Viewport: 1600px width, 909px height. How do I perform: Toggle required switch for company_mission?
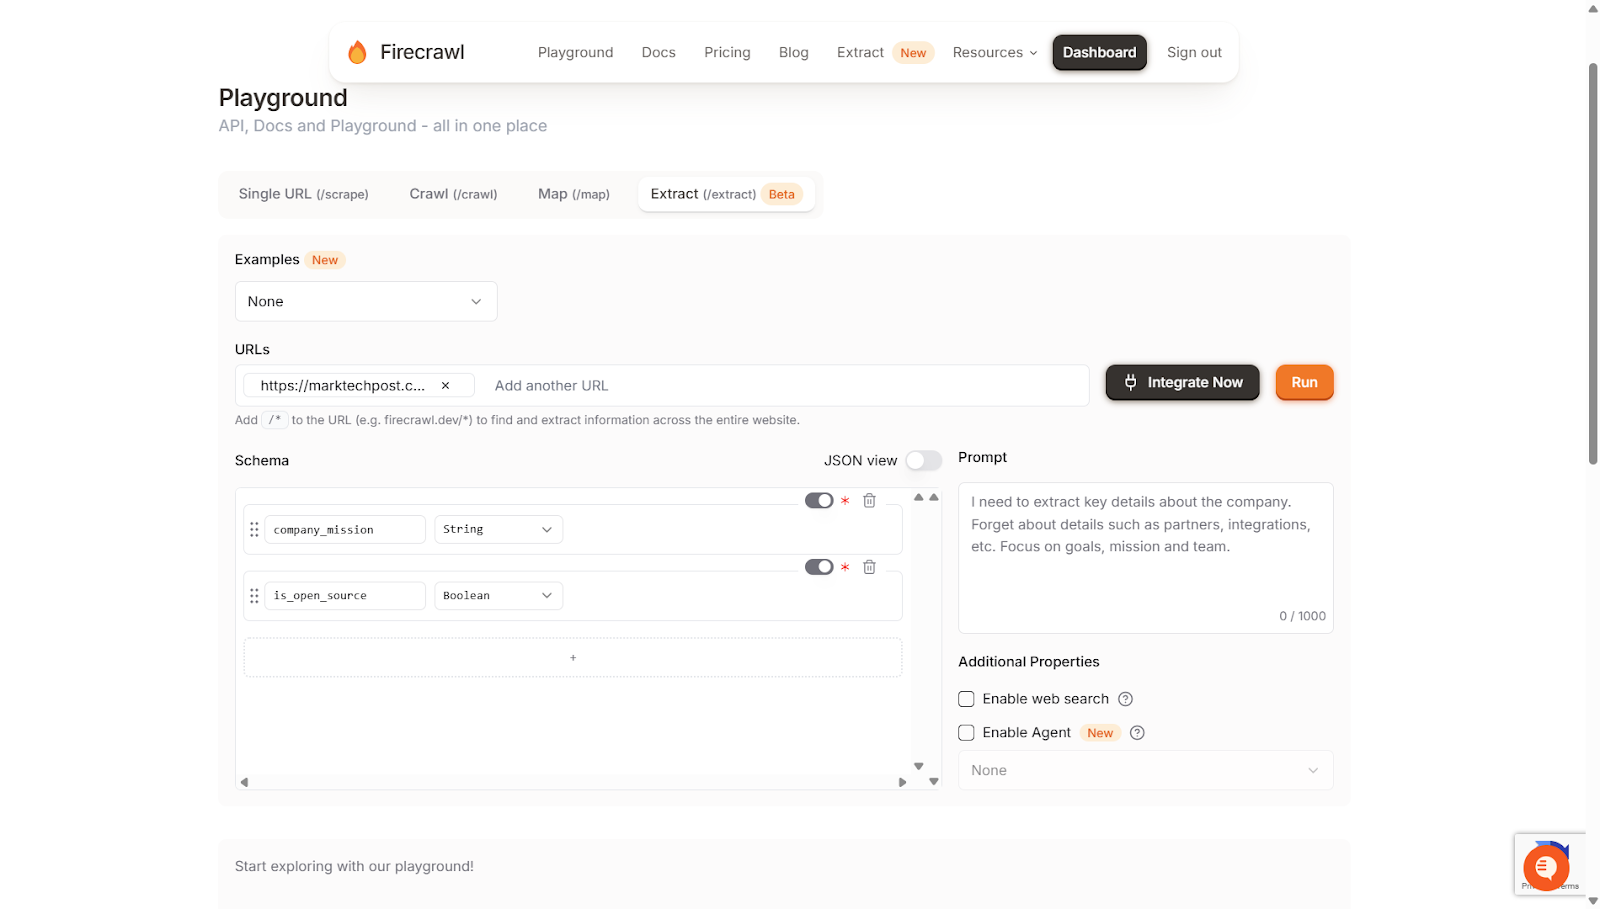coord(819,501)
